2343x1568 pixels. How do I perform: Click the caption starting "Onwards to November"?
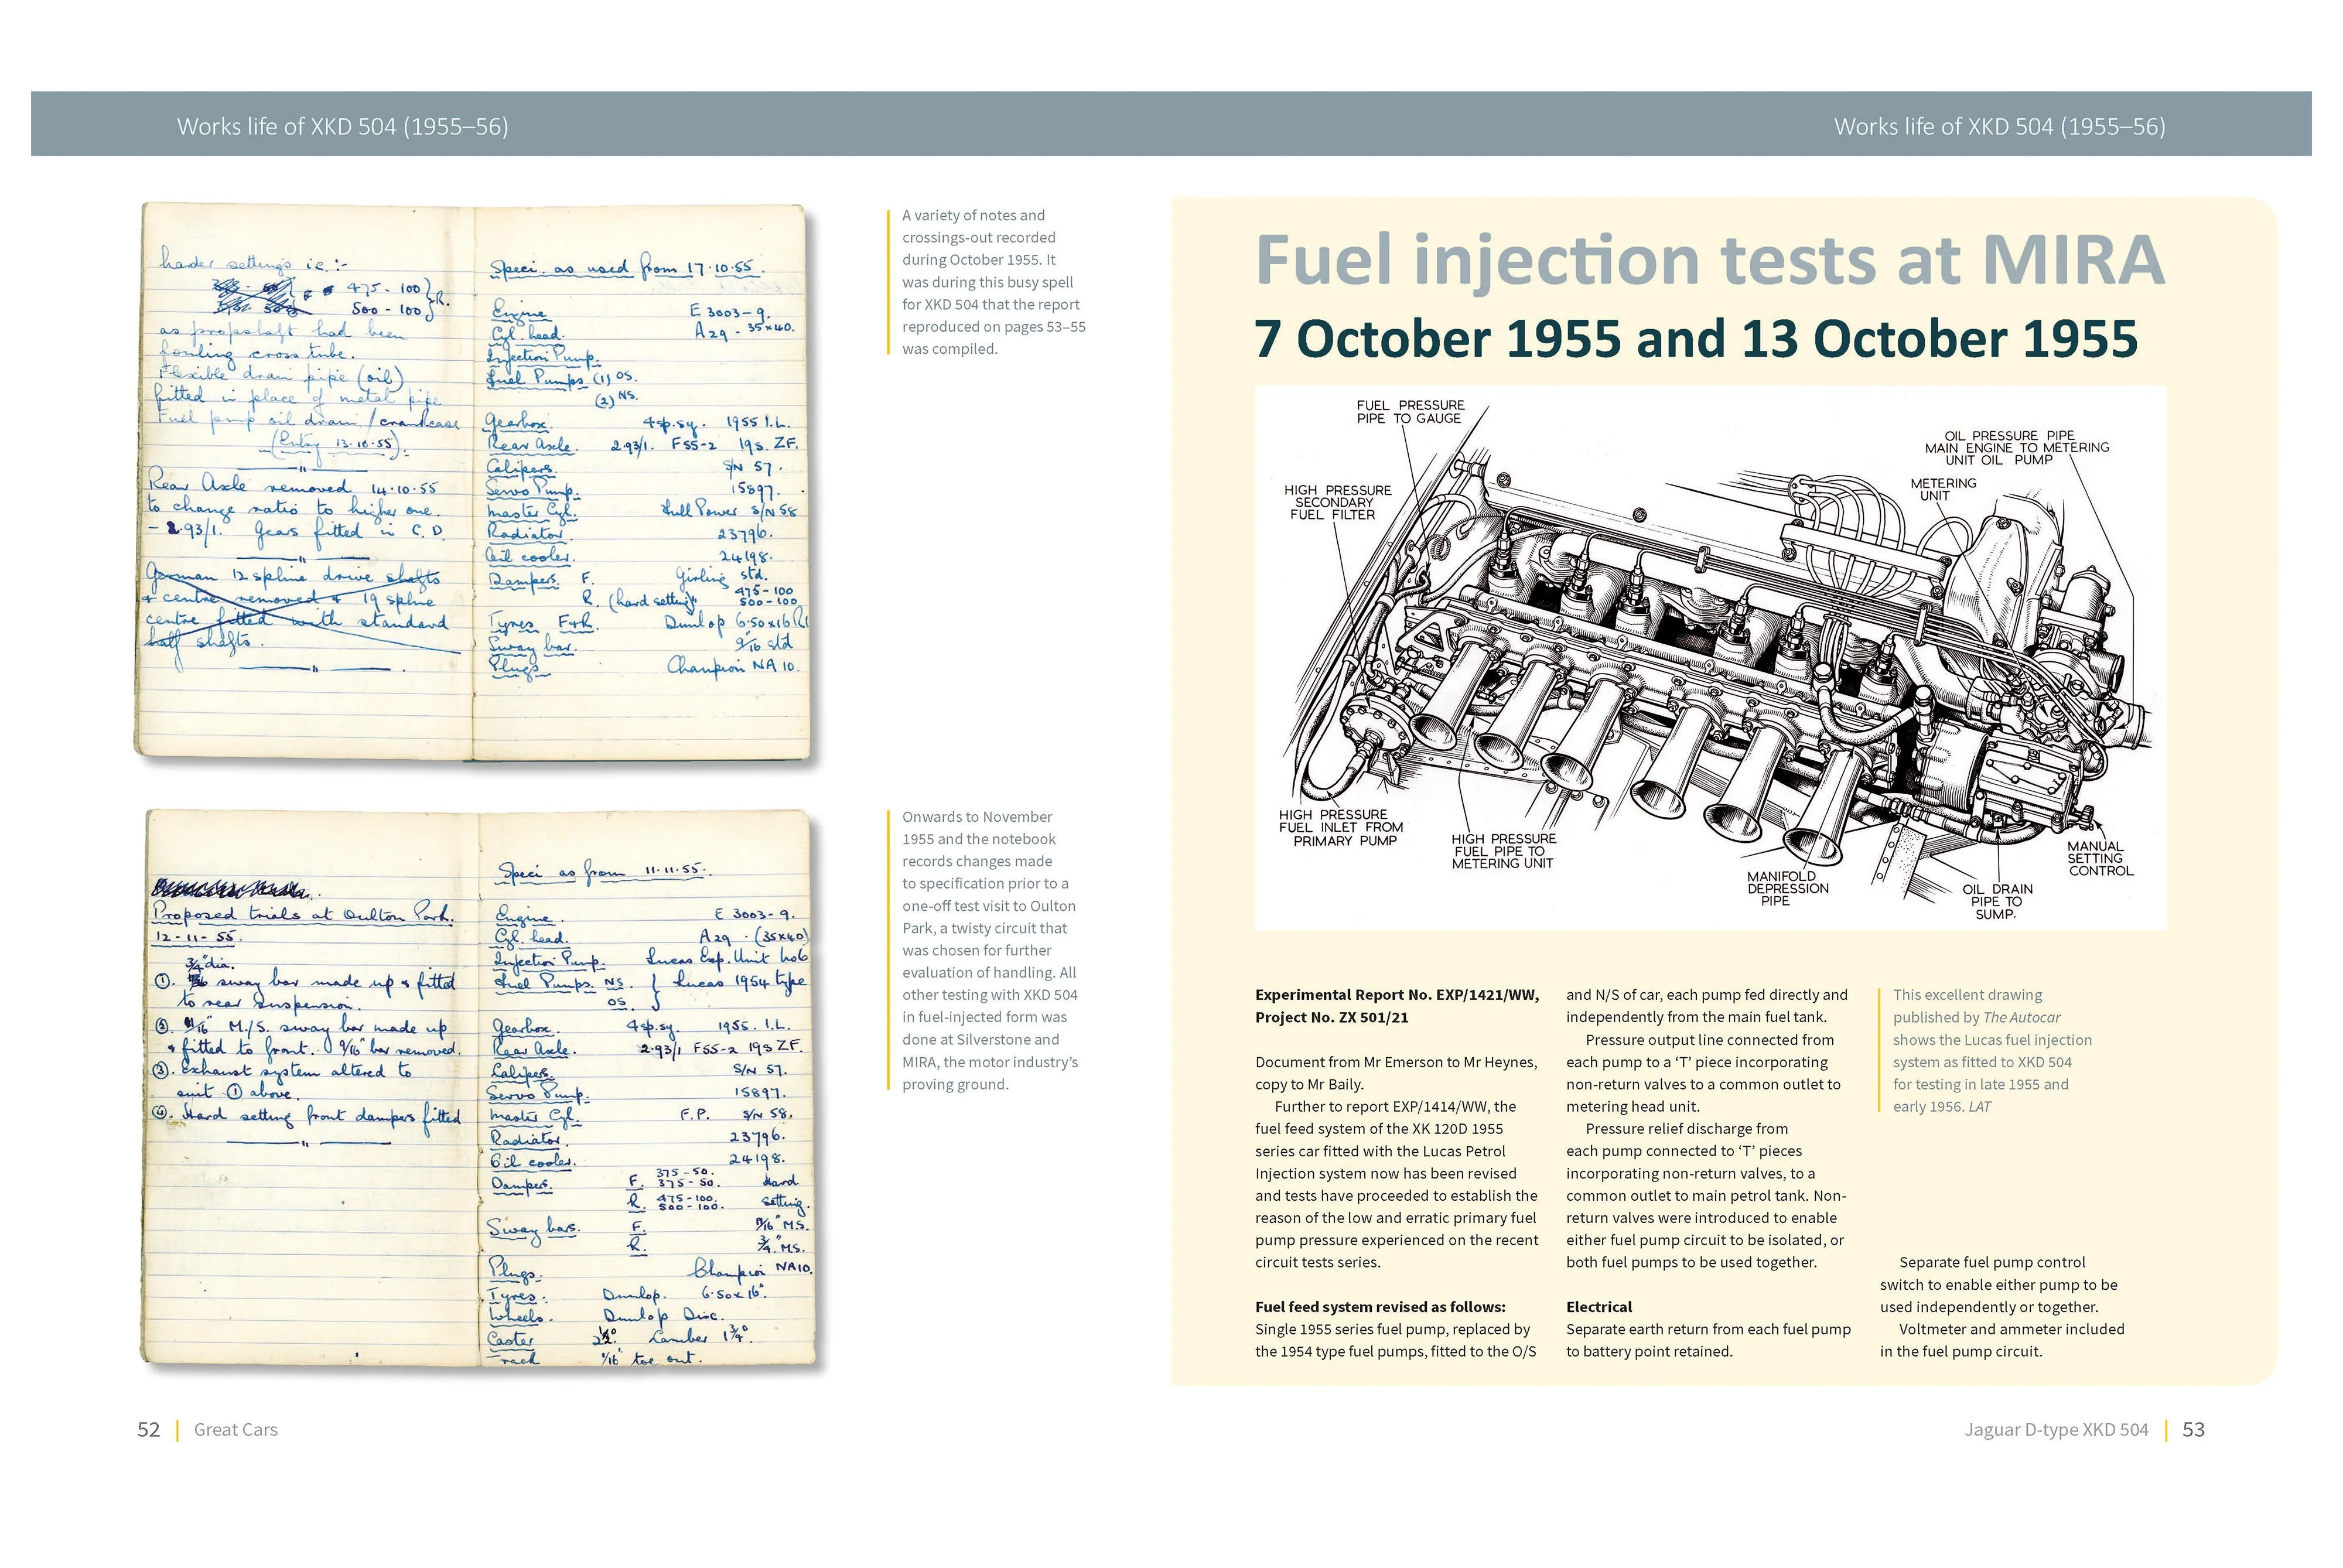pos(990,950)
